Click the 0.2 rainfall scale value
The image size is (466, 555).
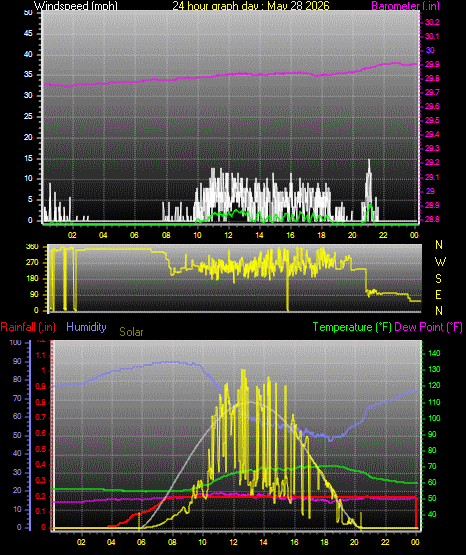point(41,496)
